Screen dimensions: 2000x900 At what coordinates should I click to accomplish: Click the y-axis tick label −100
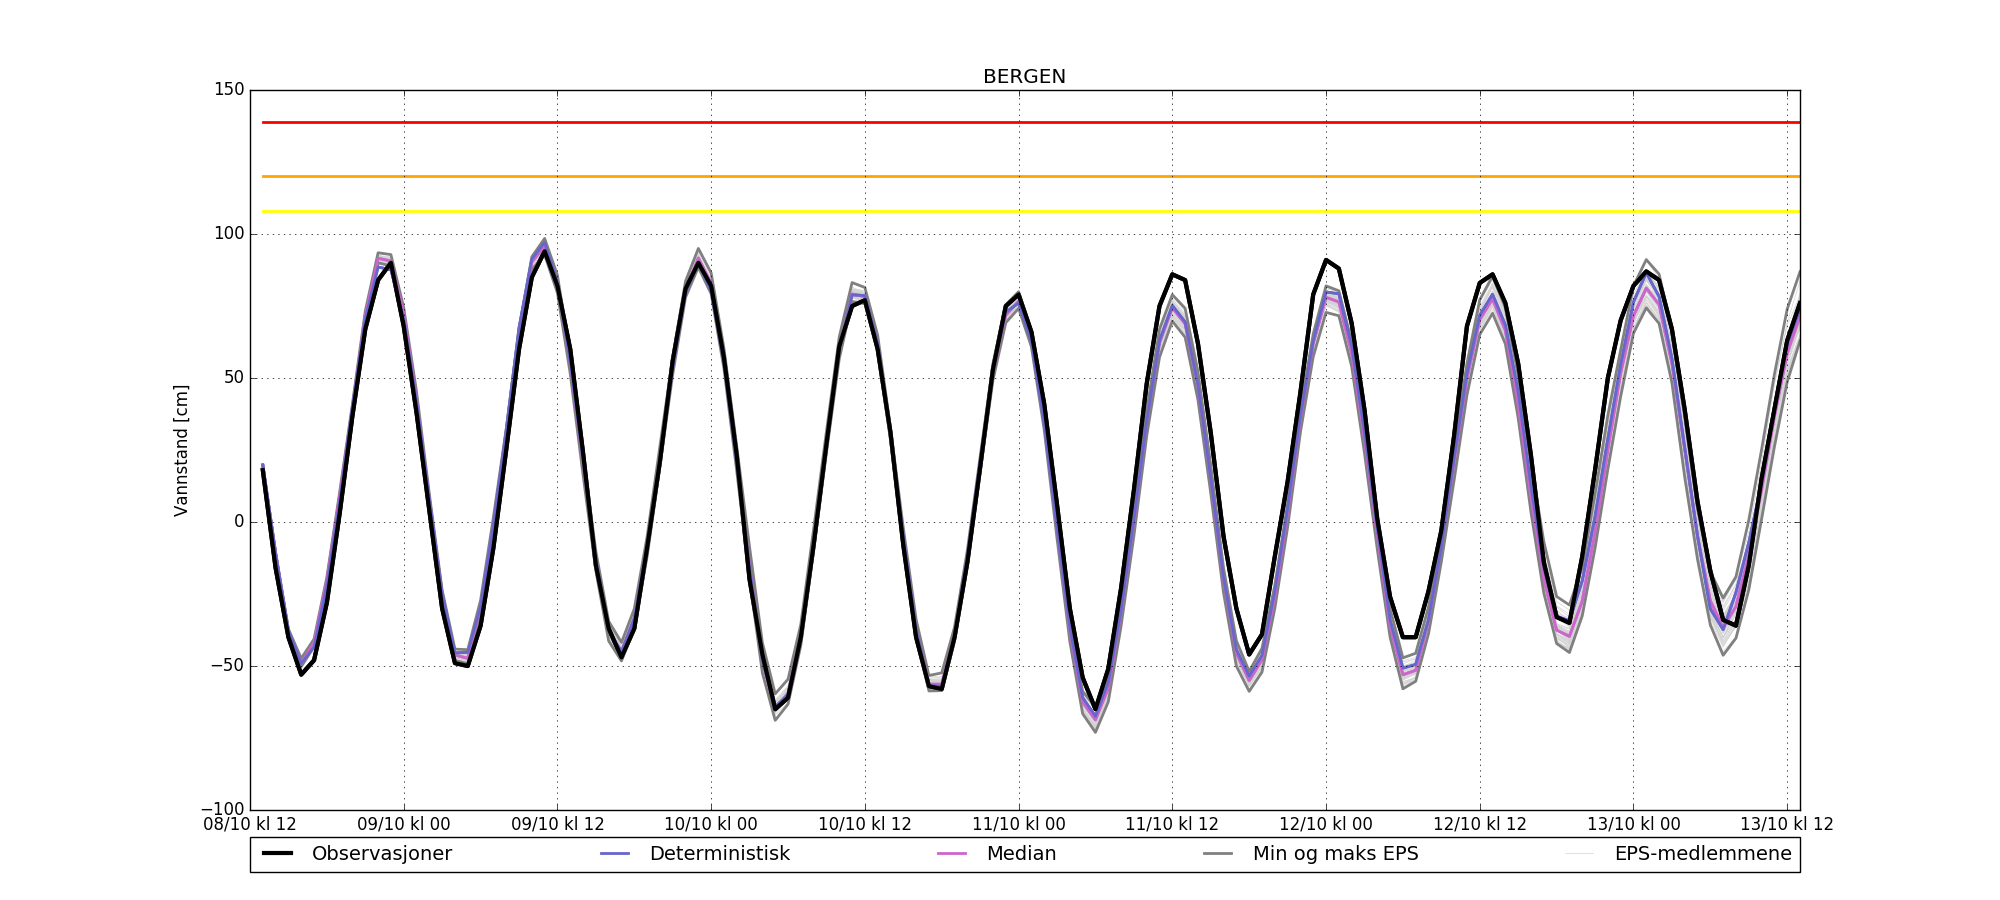click(222, 810)
